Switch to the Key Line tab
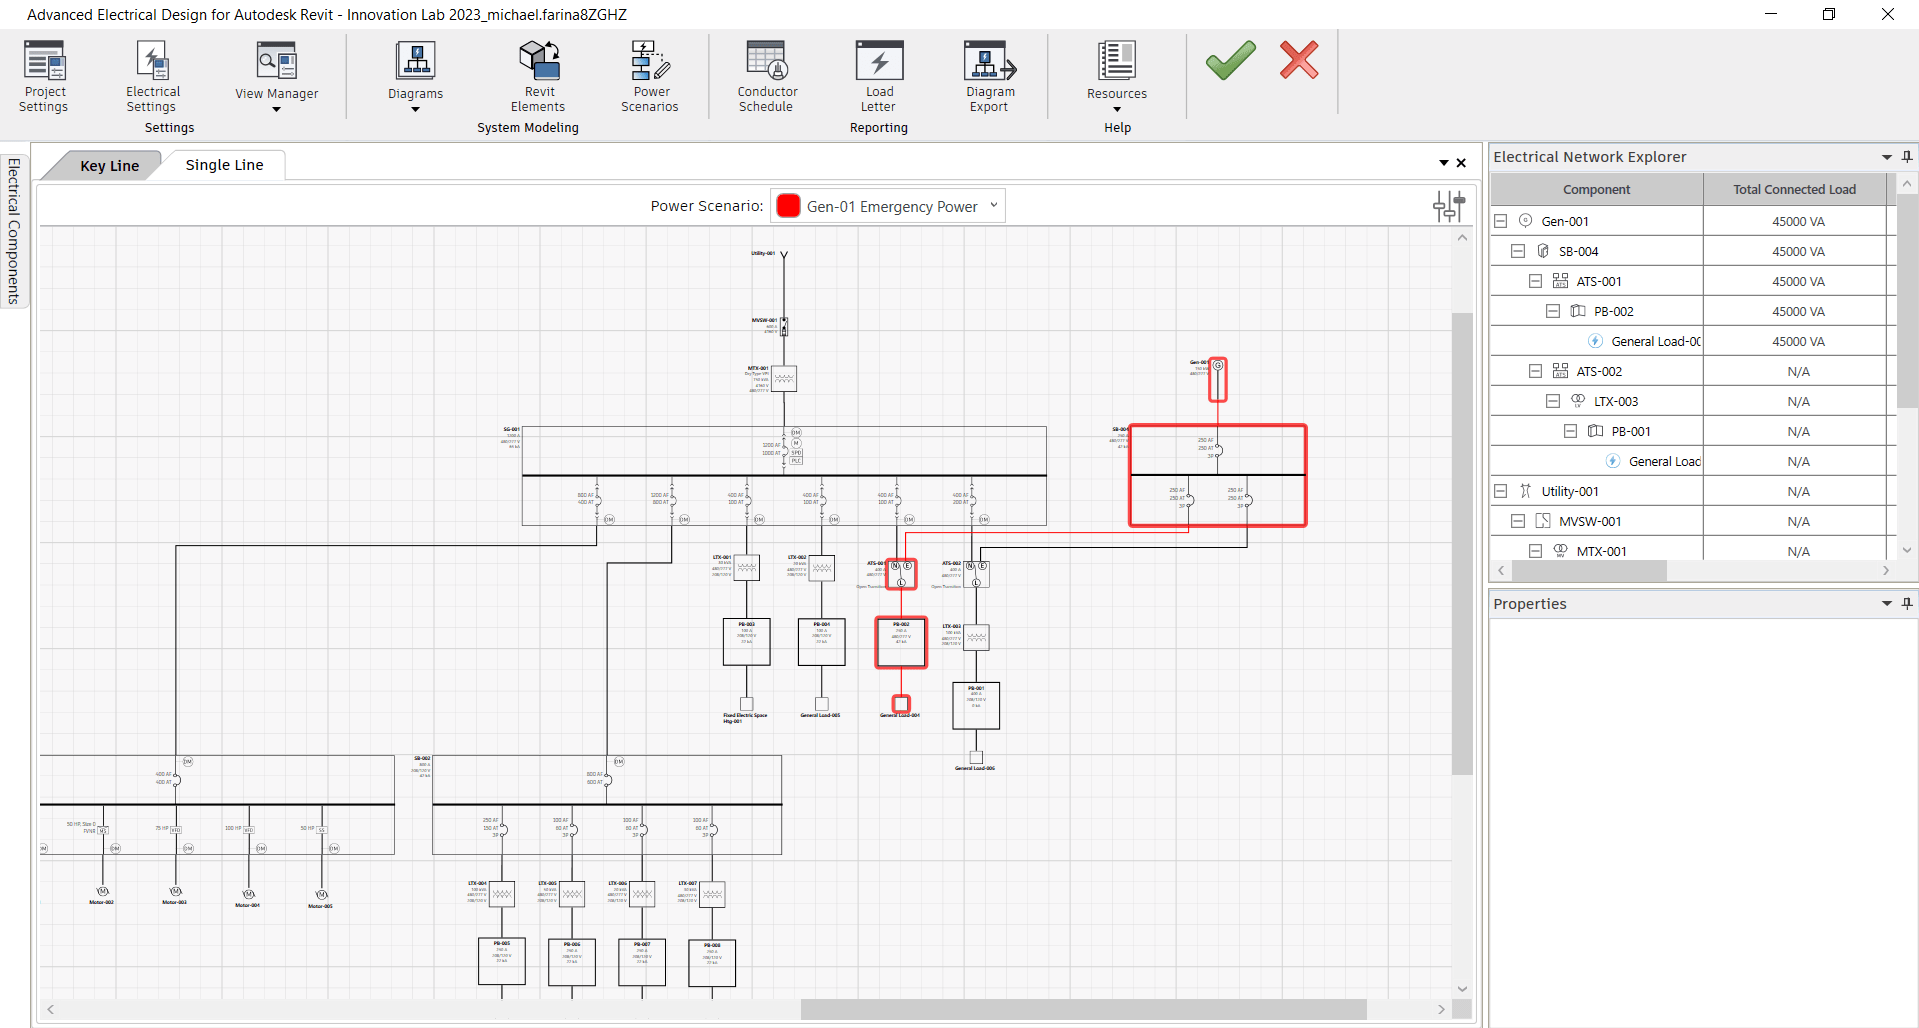Screen dimensions: 1919x1028 click(x=110, y=164)
